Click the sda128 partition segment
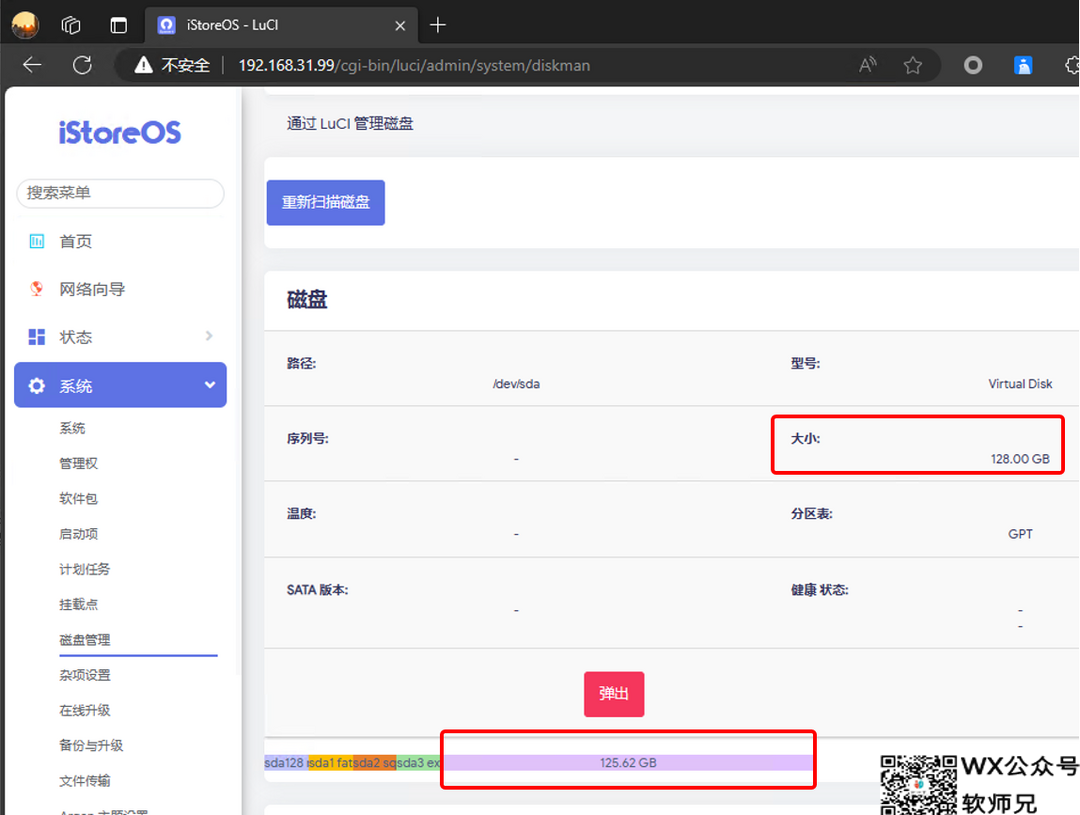The width and height of the screenshot is (1080, 815). 285,763
